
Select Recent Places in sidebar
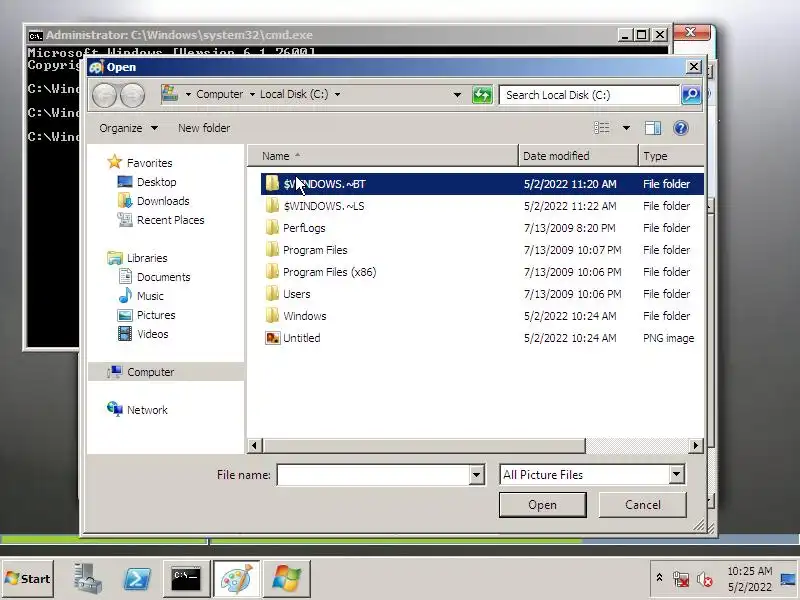(x=161, y=220)
